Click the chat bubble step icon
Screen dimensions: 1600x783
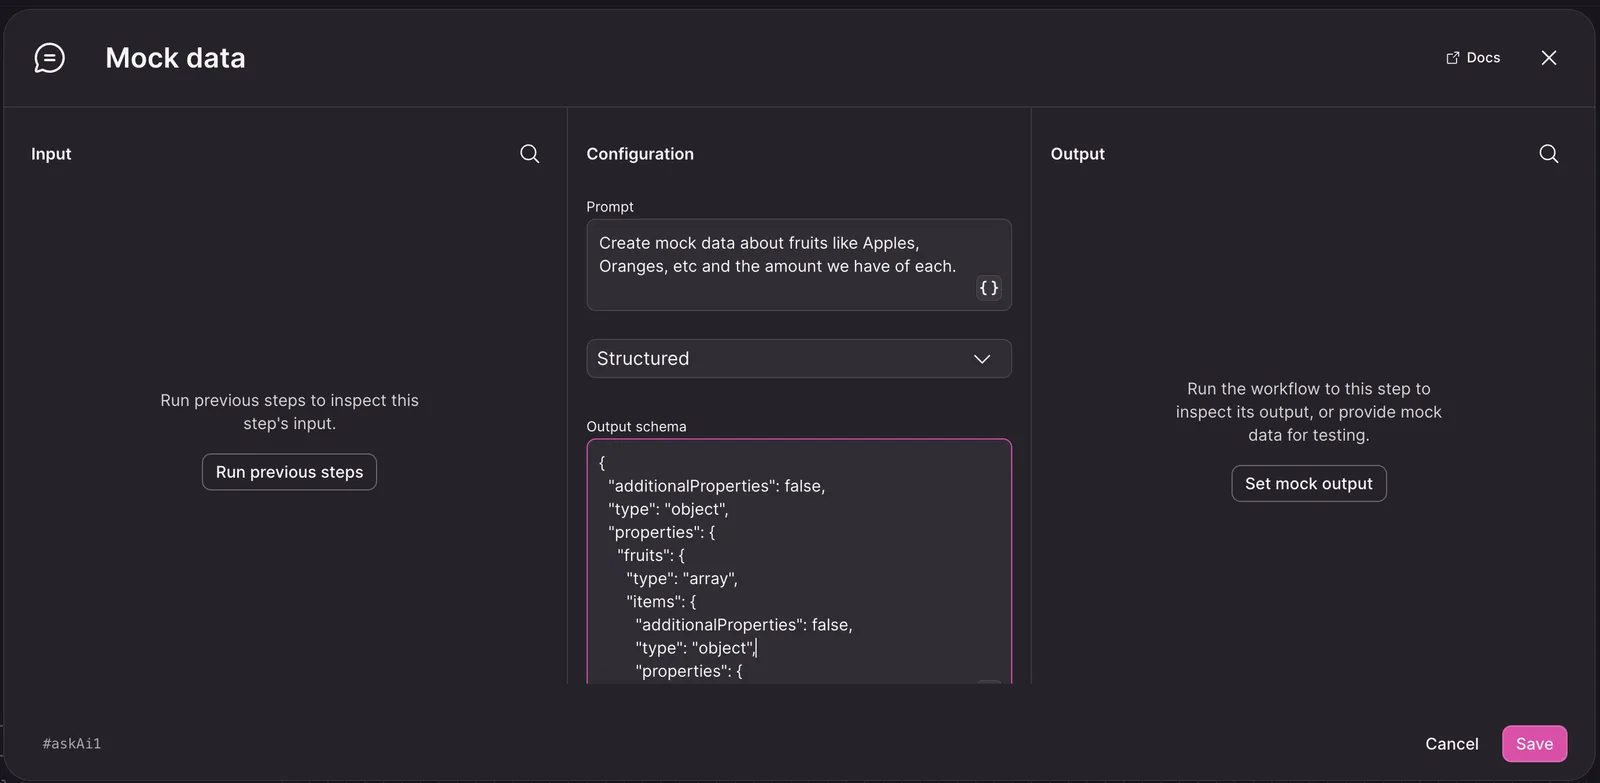click(49, 58)
